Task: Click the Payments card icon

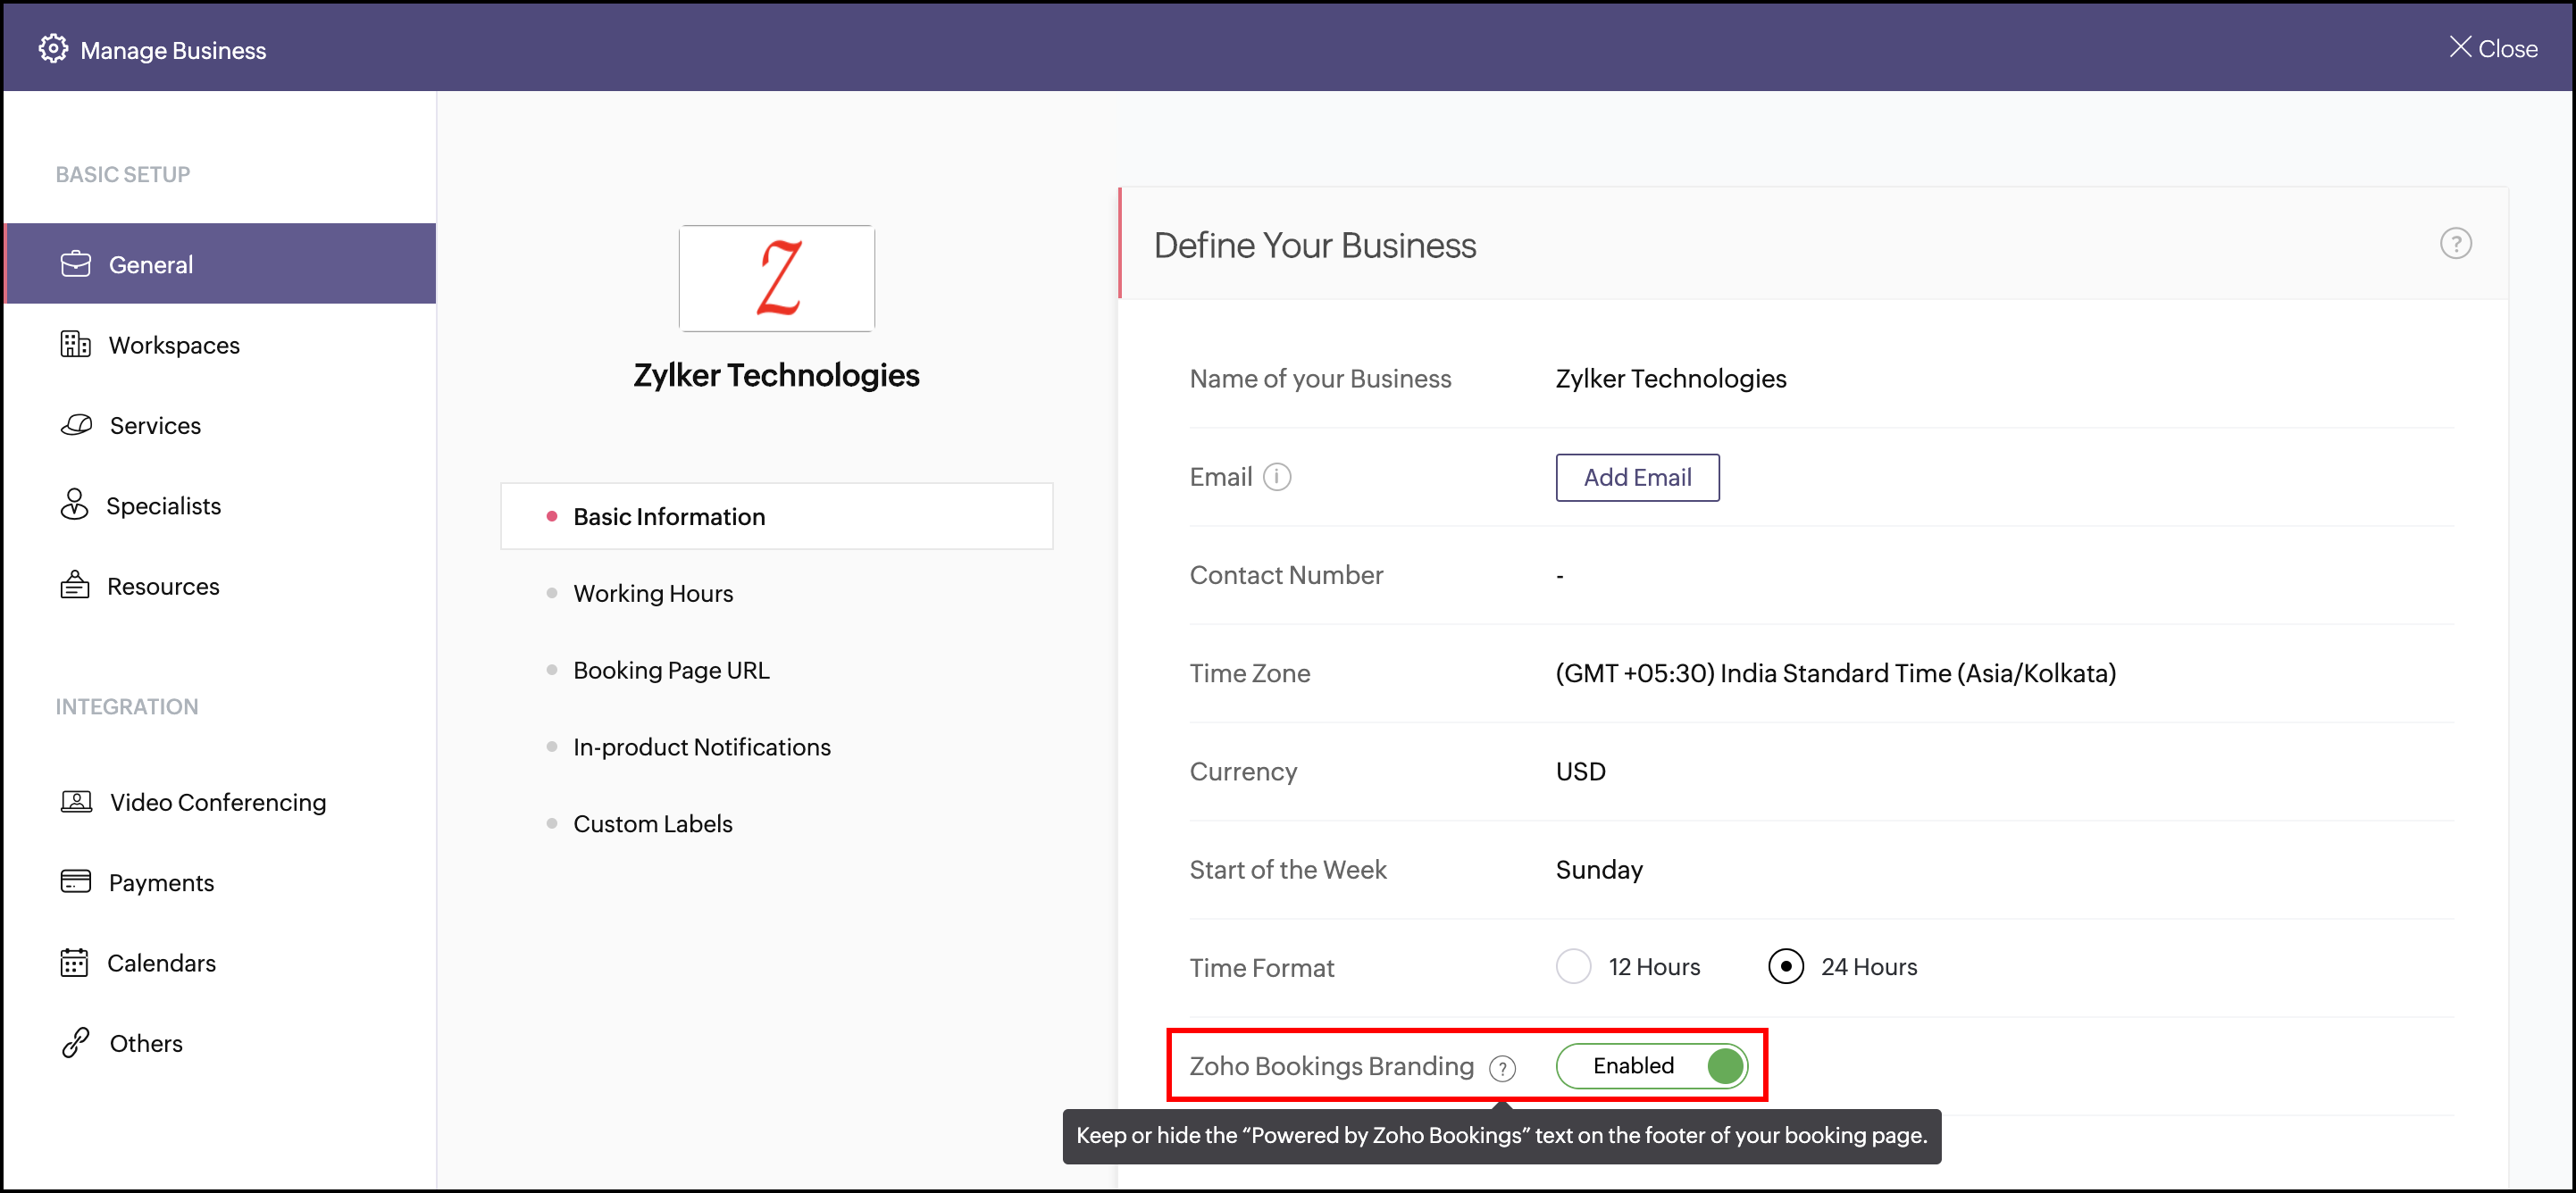Action: 75,882
